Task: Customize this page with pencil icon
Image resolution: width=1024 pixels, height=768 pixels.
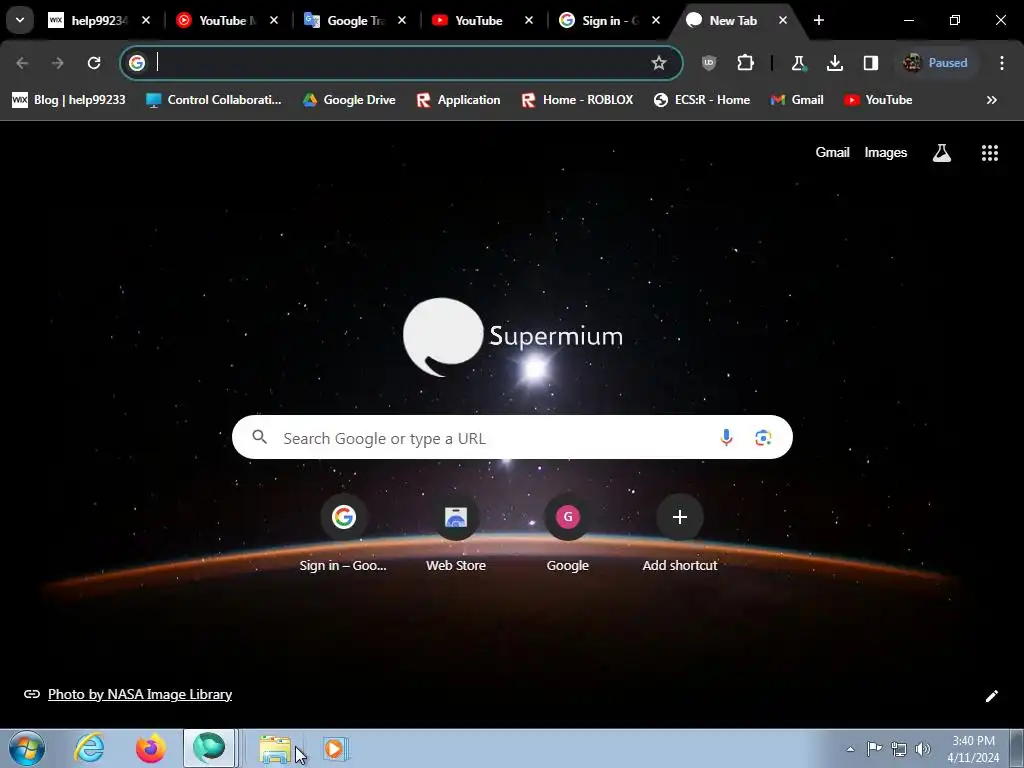Action: (991, 696)
